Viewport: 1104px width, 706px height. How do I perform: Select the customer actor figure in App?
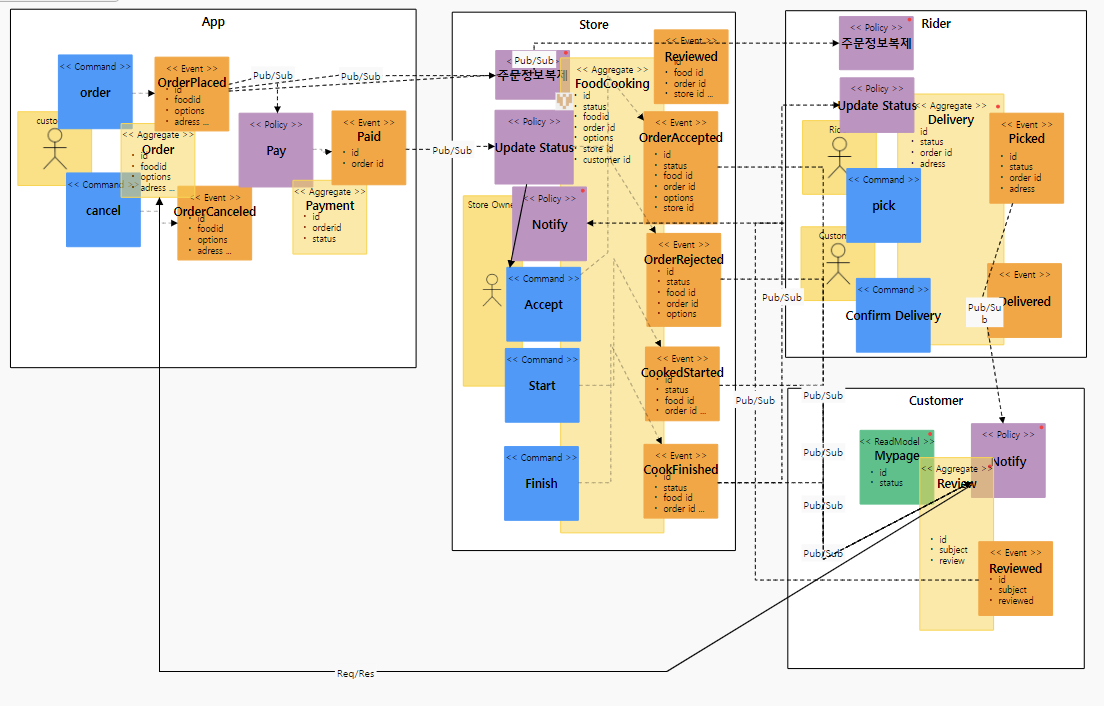(x=54, y=149)
